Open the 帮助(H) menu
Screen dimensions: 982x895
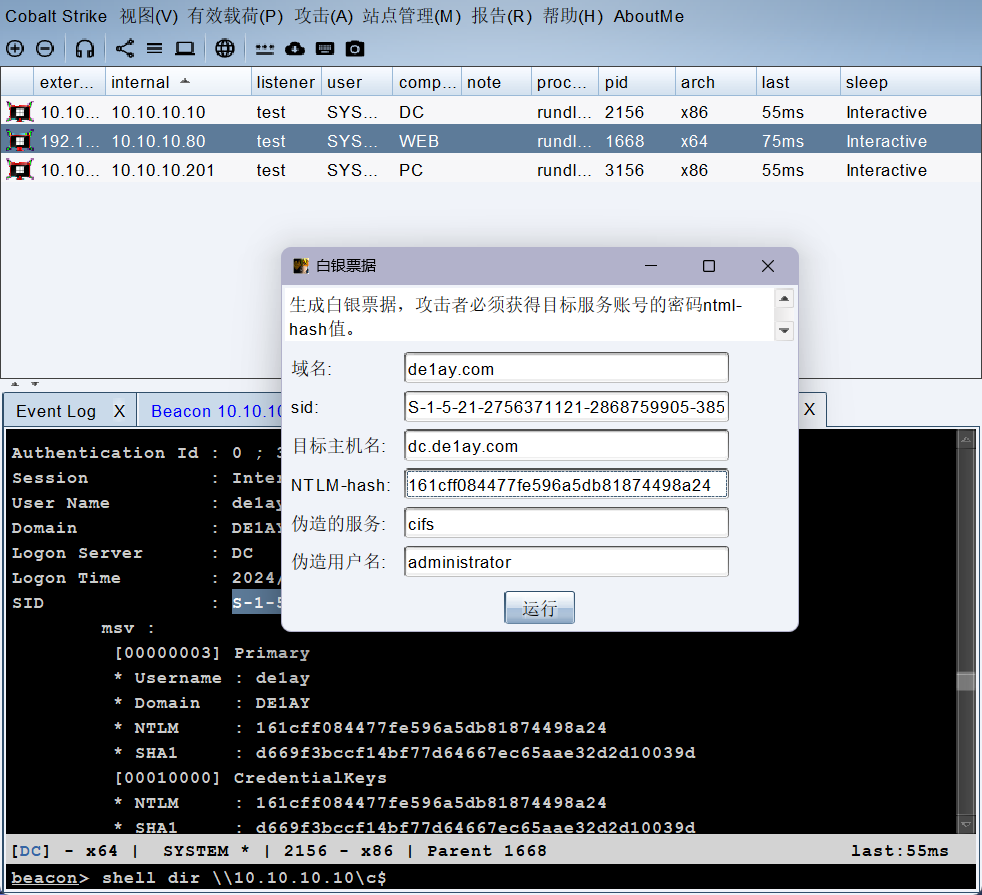[x=573, y=16]
